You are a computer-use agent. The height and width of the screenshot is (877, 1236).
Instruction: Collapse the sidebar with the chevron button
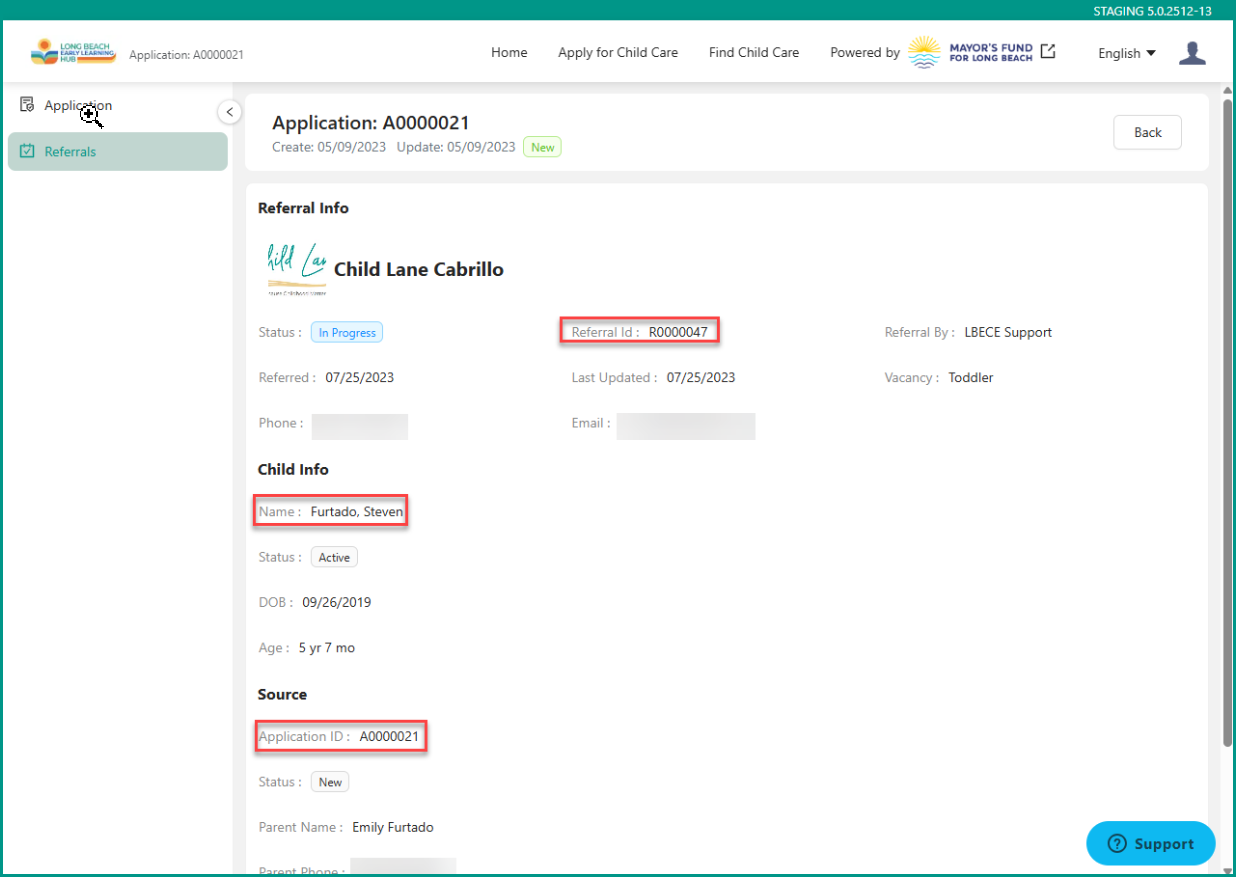(x=230, y=112)
